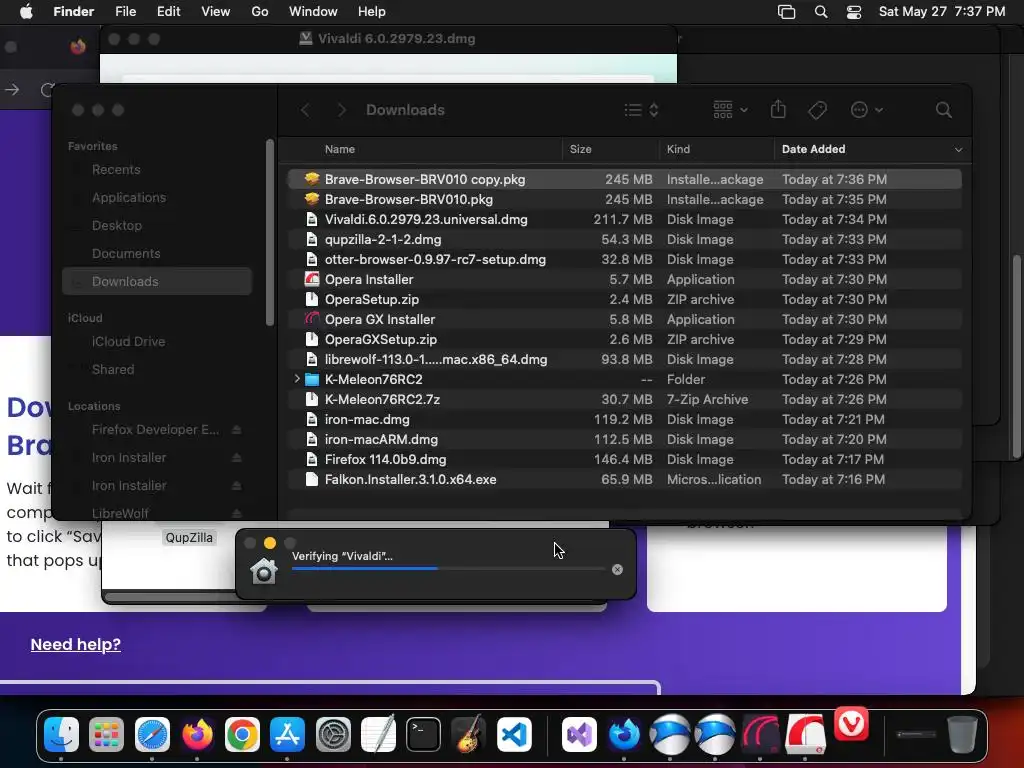Eject the LibreWolf volume
This screenshot has width=1024, height=768.
coord(236,513)
